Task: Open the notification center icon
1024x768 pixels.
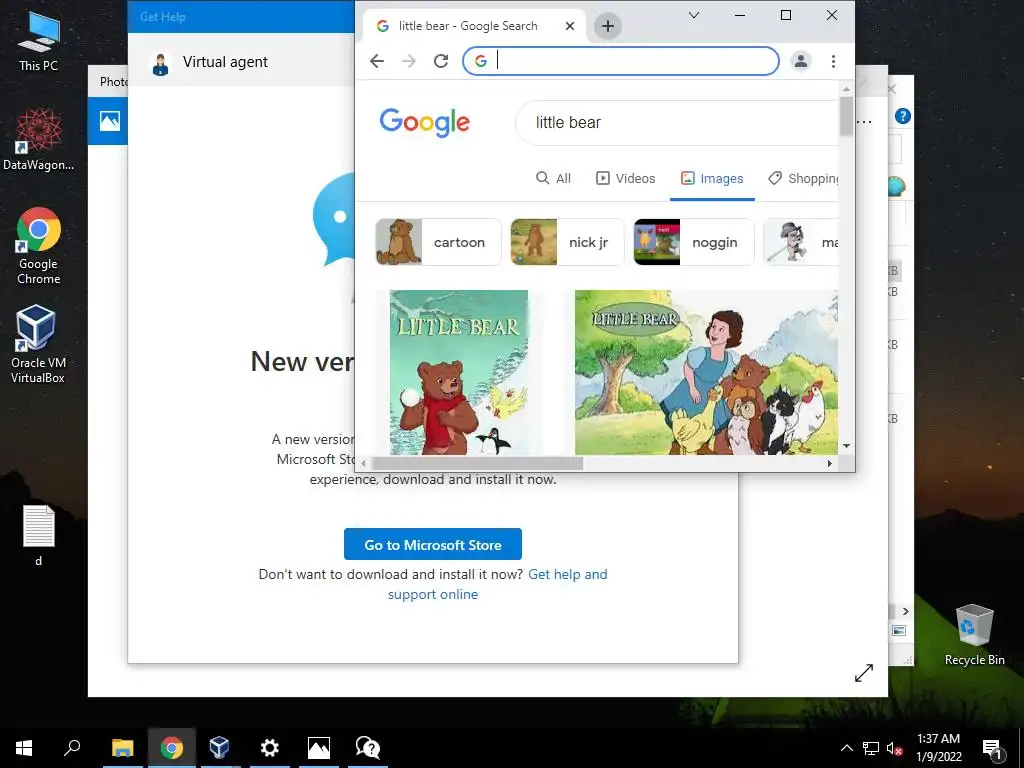Action: click(x=992, y=748)
